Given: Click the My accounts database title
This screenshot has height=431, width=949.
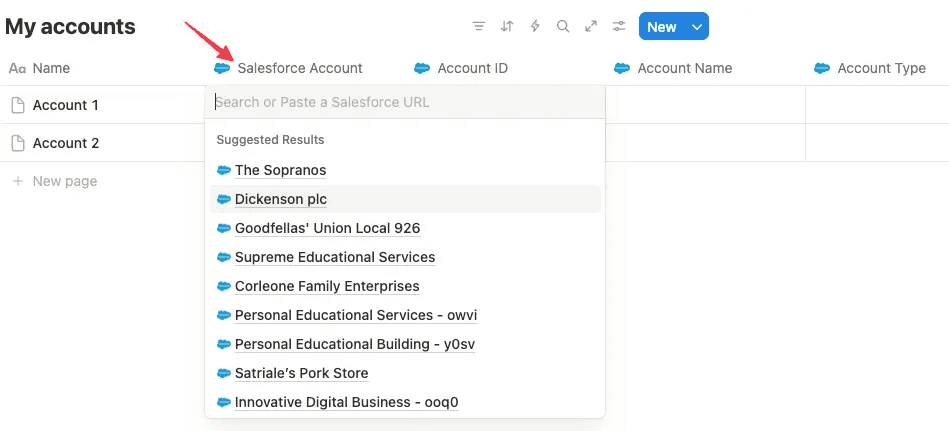Looking at the screenshot, I should (70, 27).
